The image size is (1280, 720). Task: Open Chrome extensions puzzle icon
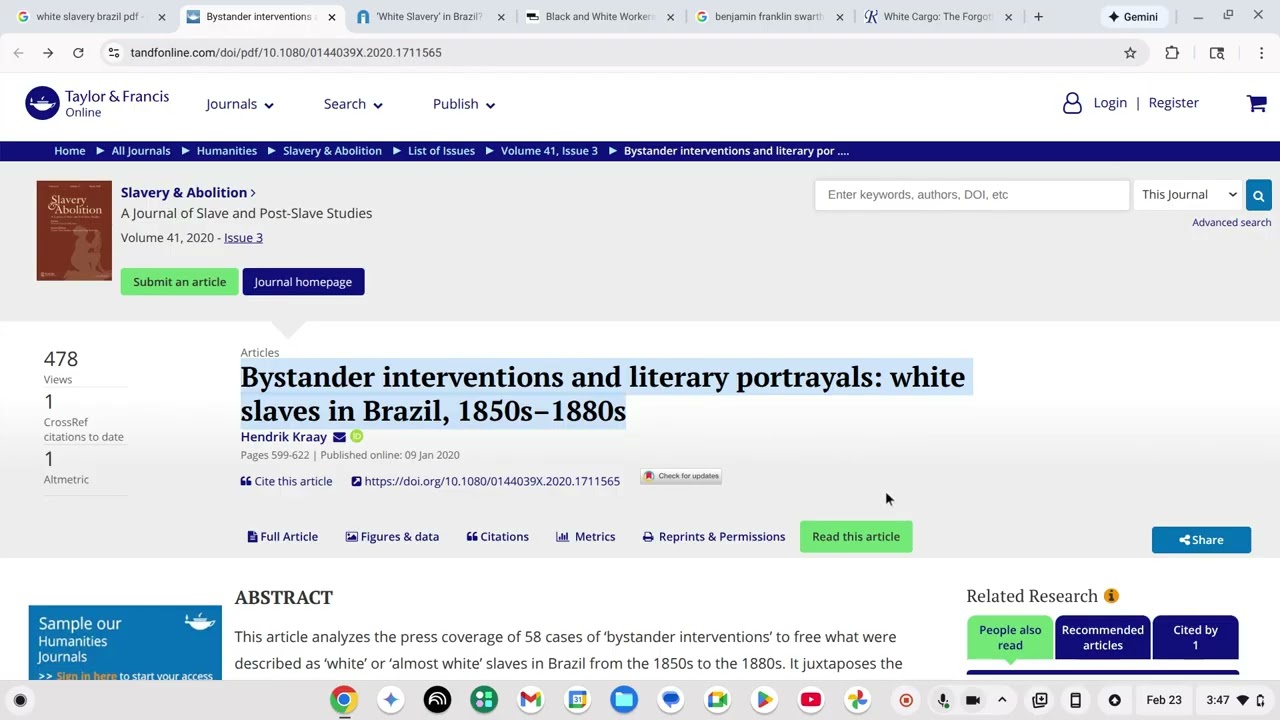(x=1172, y=52)
